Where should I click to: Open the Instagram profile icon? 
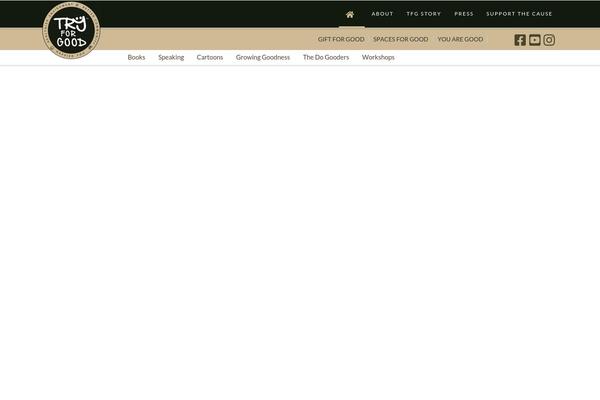549,40
